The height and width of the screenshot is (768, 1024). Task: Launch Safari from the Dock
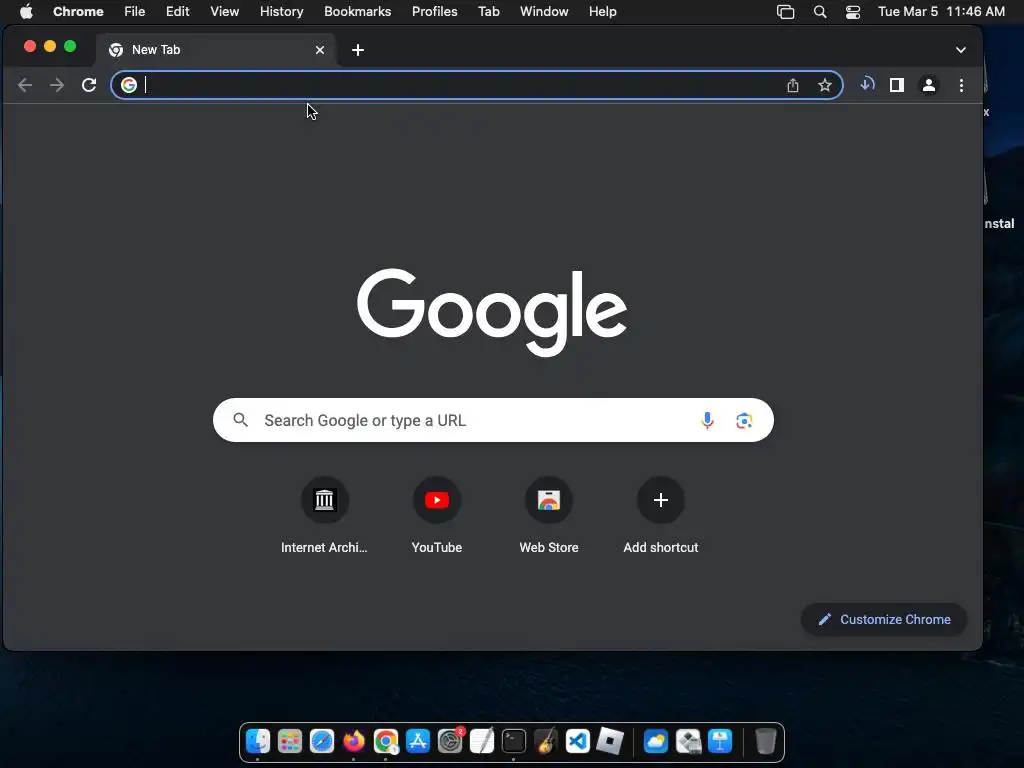[322, 741]
